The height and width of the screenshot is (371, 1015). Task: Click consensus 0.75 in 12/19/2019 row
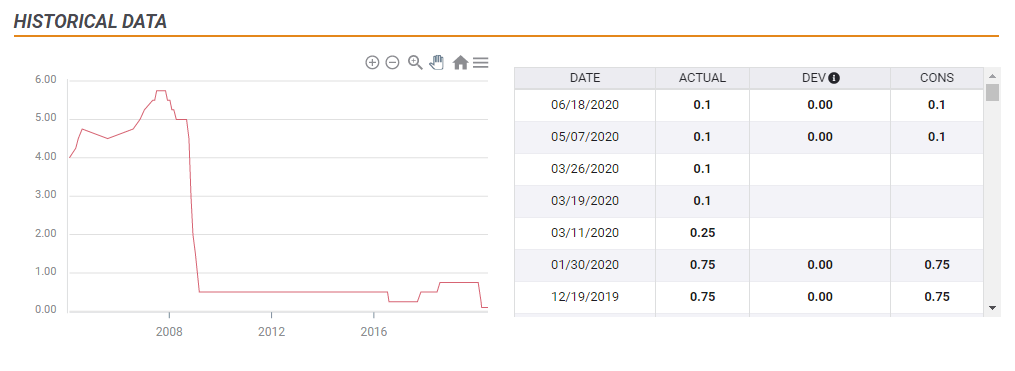[937, 297]
